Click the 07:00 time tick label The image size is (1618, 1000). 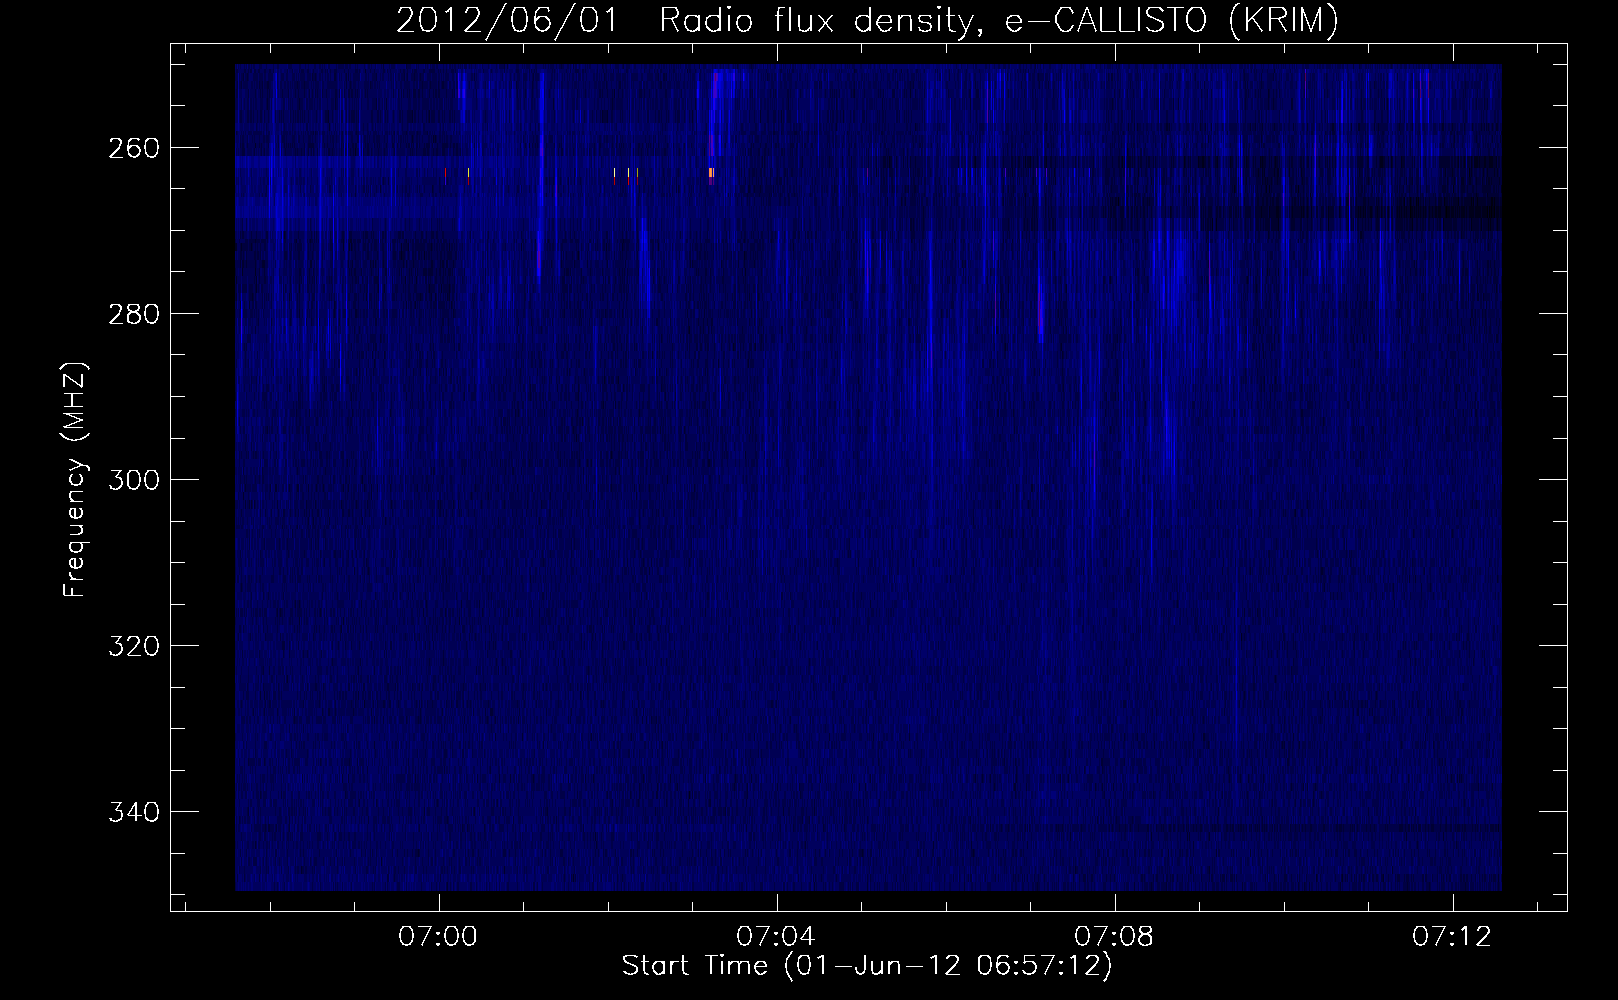[x=439, y=937]
